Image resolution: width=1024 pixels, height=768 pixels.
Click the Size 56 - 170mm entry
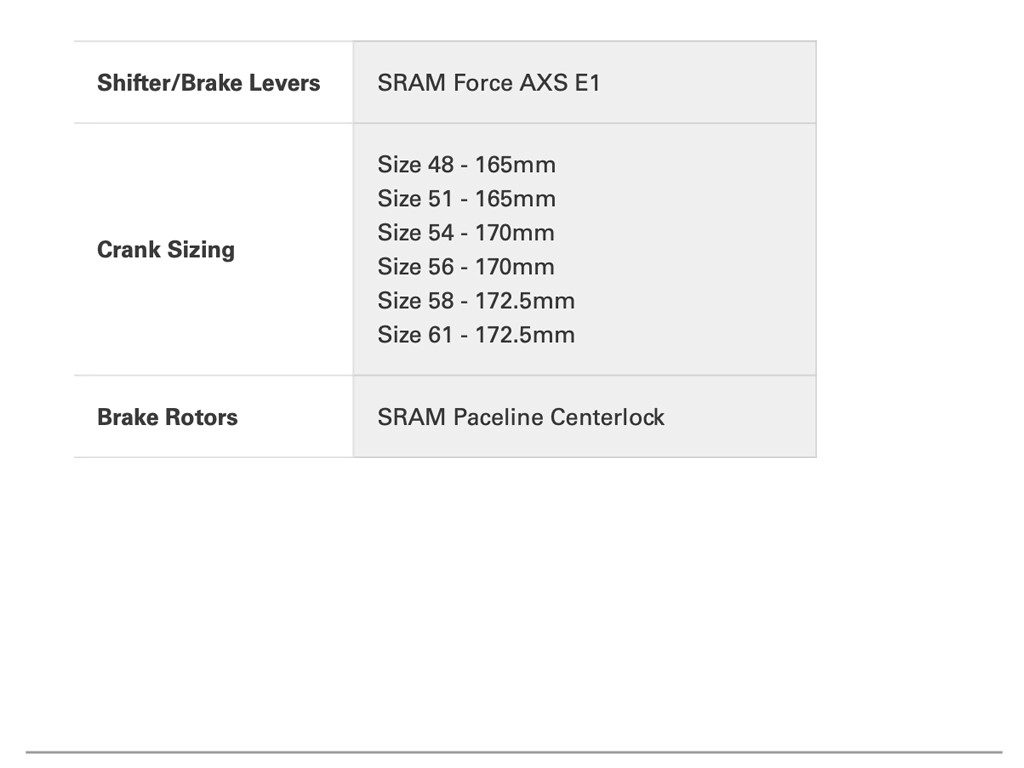click(465, 267)
